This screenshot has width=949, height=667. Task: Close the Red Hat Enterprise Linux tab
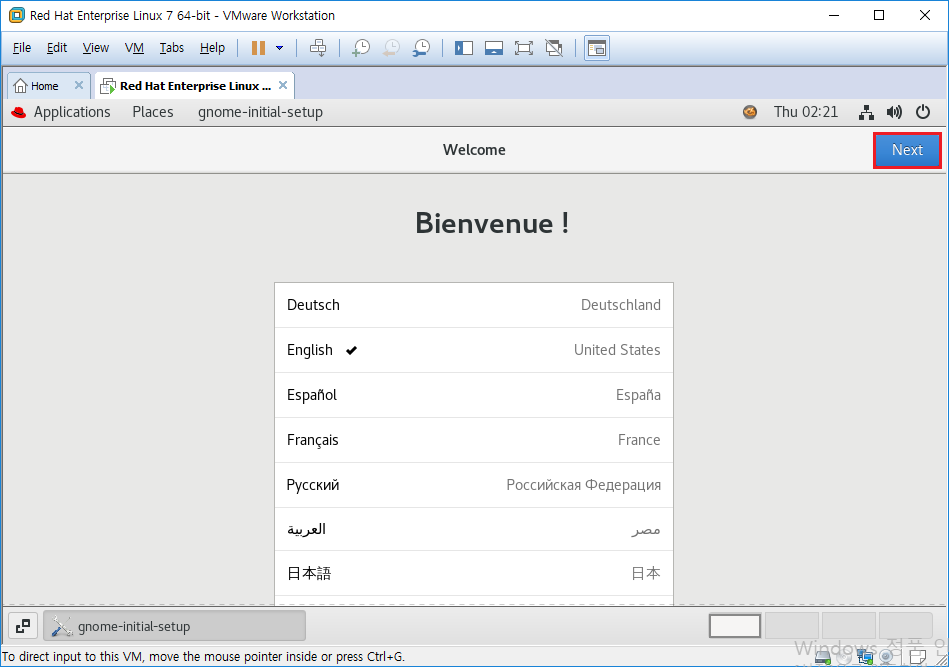[x=283, y=85]
